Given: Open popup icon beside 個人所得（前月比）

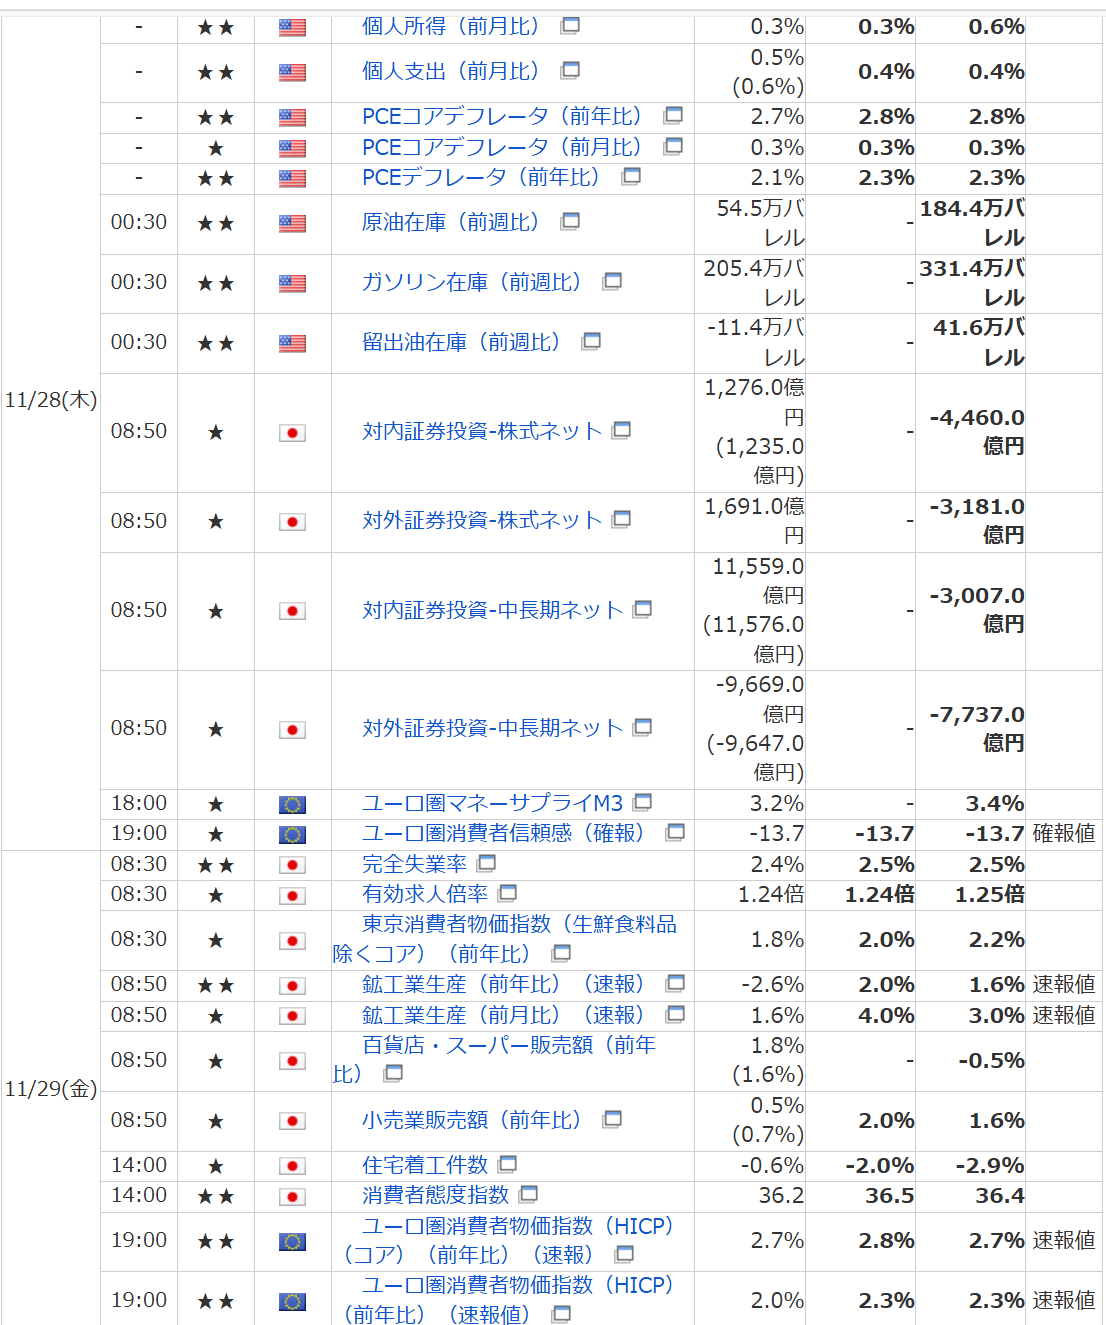Looking at the screenshot, I should point(570,25).
